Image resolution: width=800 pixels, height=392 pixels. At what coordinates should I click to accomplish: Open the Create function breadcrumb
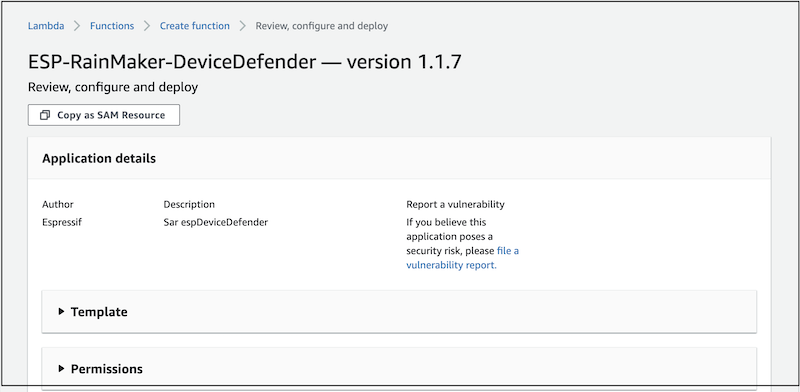194,26
